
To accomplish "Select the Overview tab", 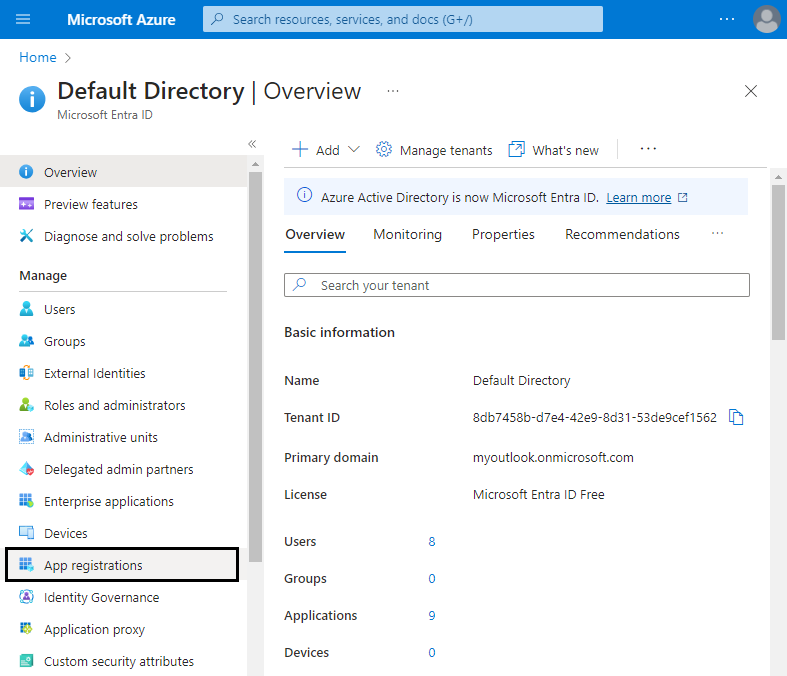I will 315,234.
